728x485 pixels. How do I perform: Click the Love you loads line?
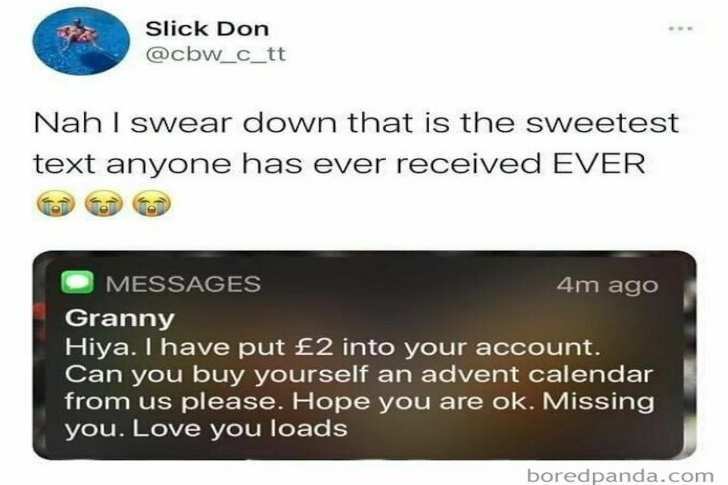coord(240,428)
